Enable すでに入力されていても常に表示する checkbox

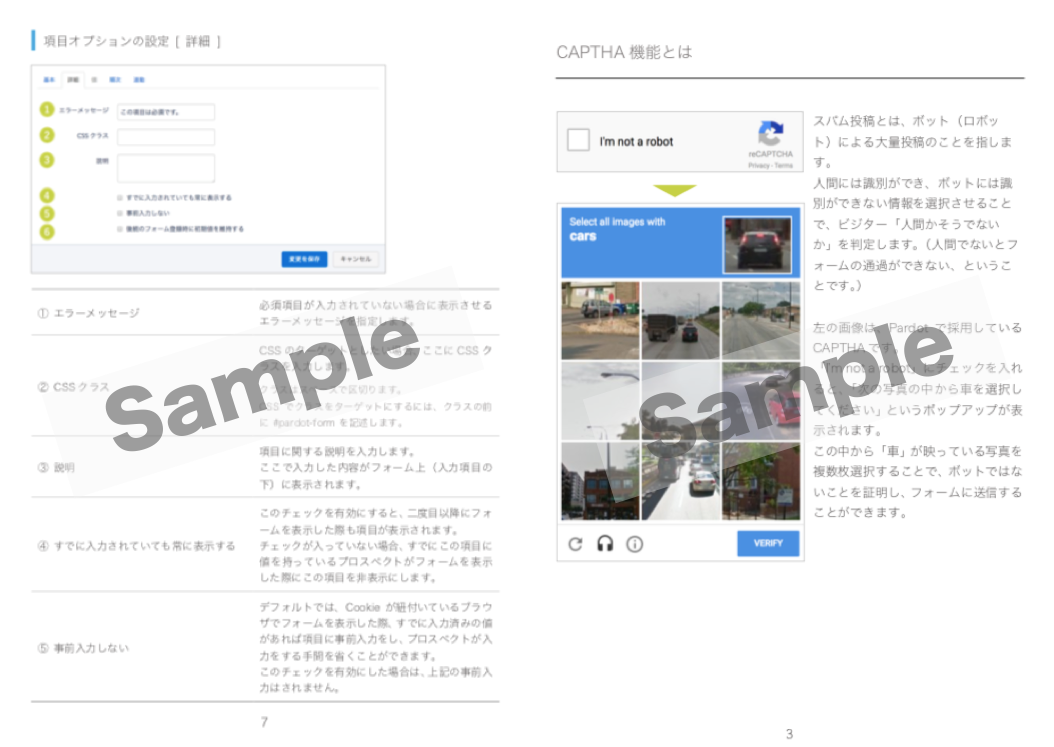pyautogui.click(x=120, y=198)
